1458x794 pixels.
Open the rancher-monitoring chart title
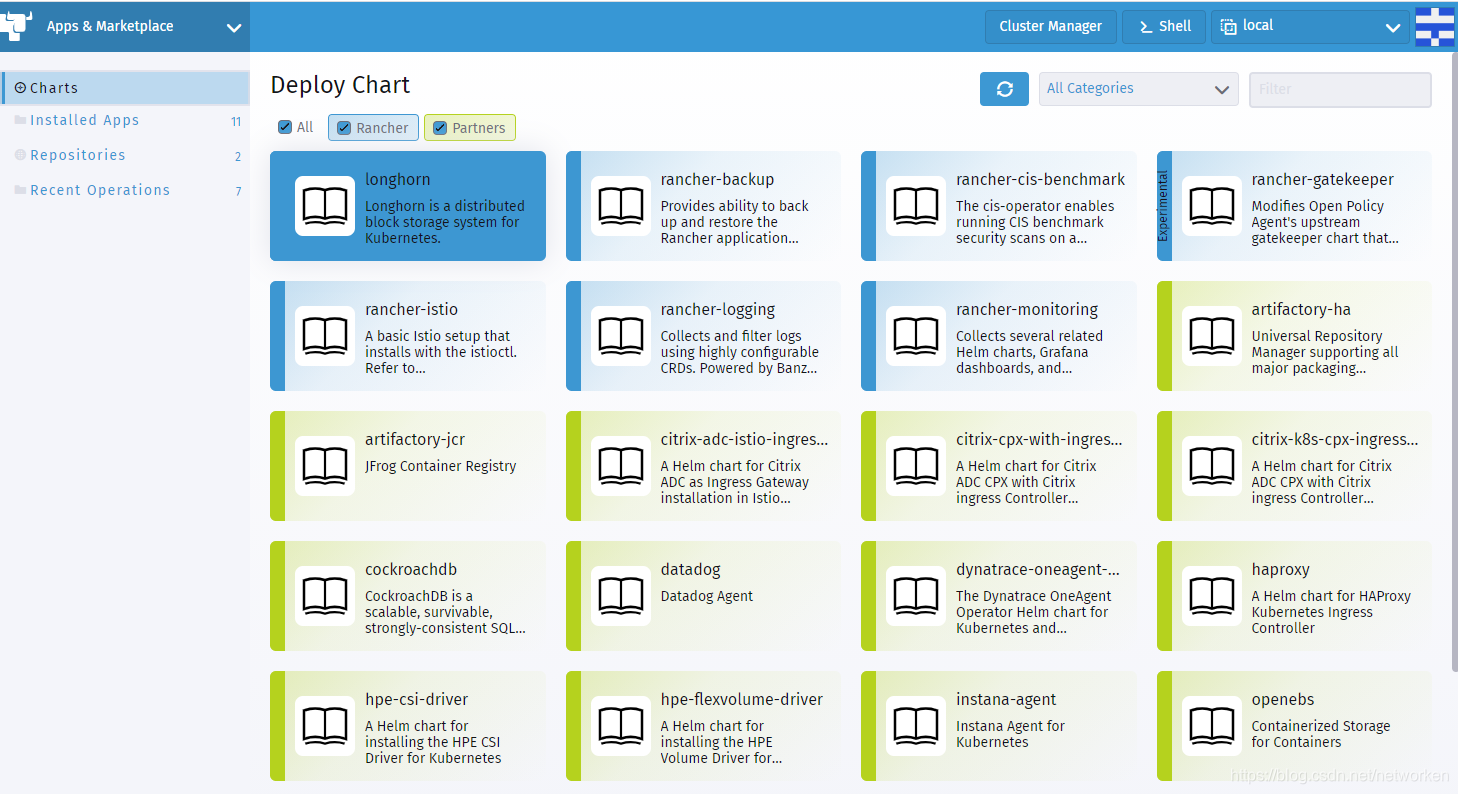click(x=1027, y=310)
